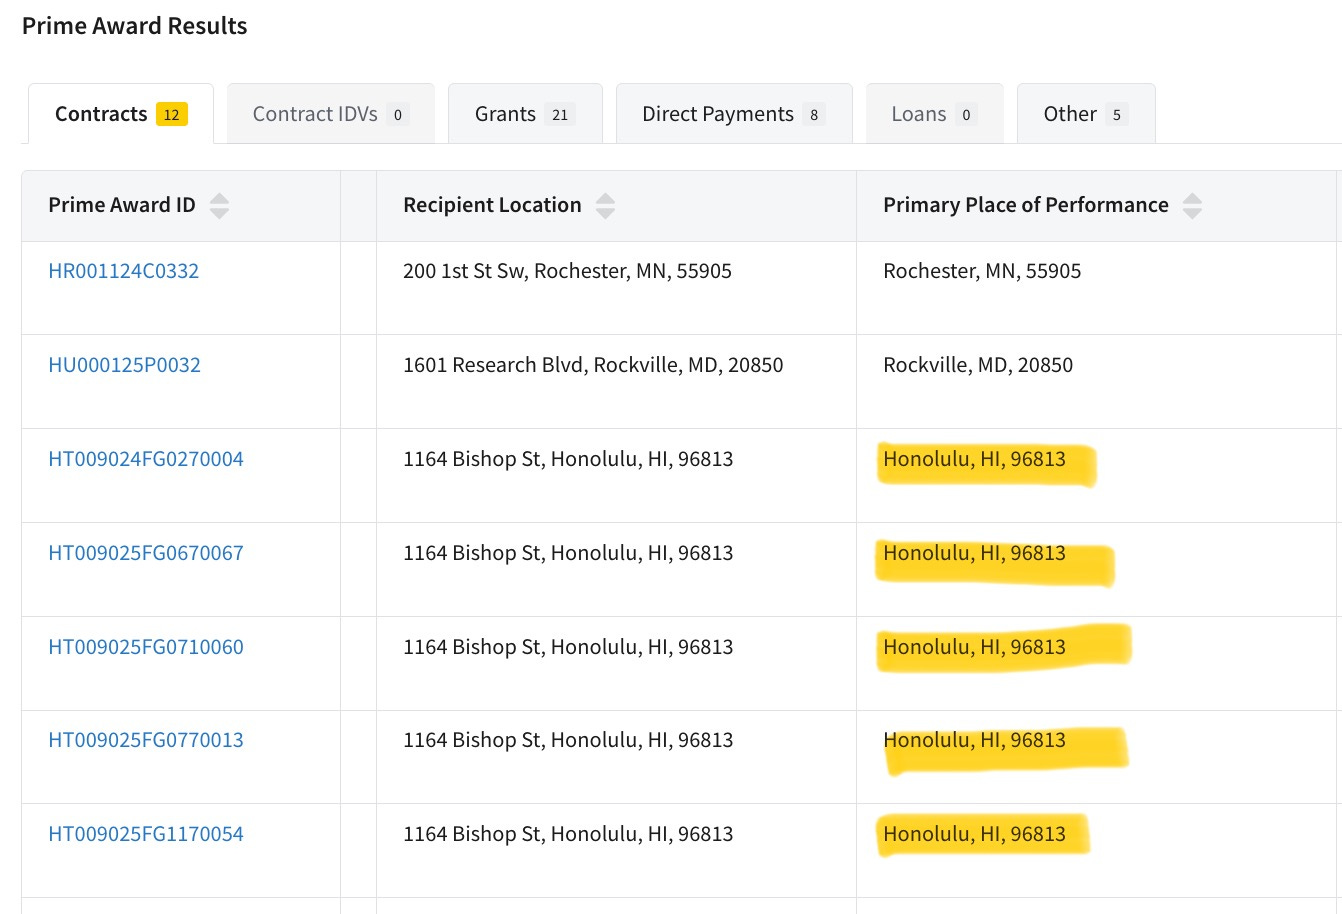Click the Grants count badge 21
This screenshot has height=914, width=1342.
pyautogui.click(x=560, y=114)
